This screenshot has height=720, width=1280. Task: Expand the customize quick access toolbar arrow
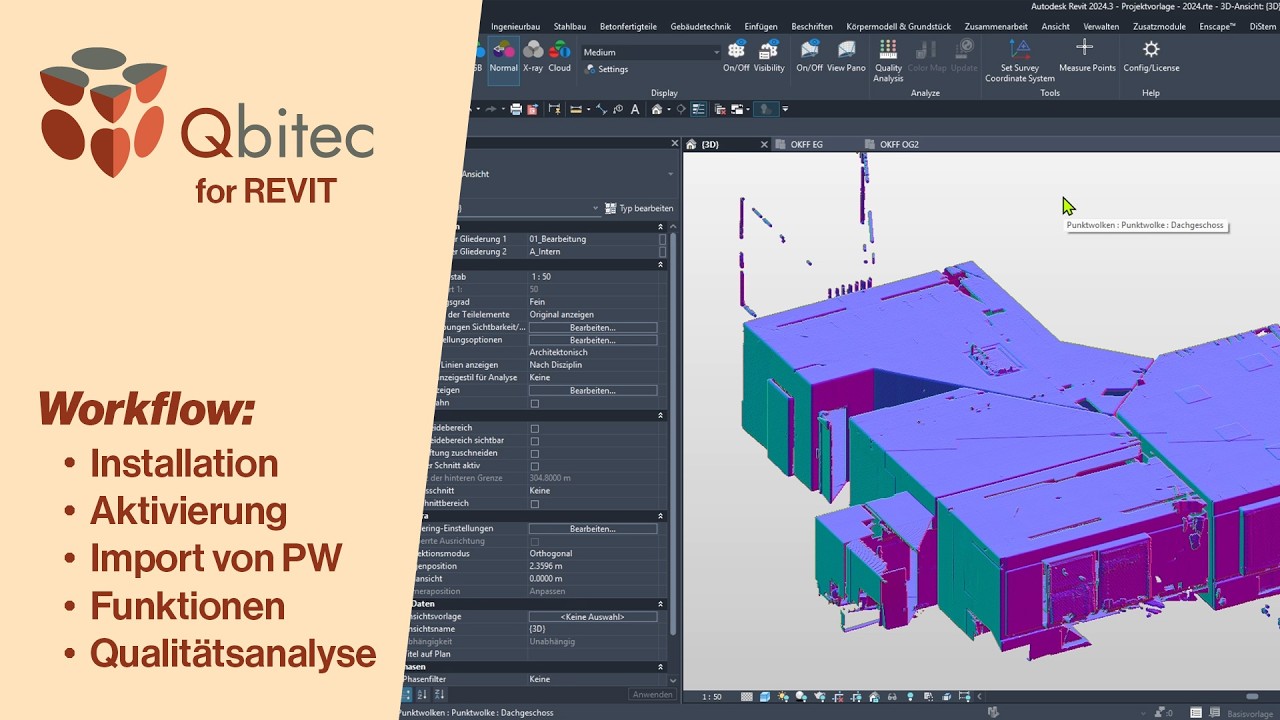pos(785,109)
